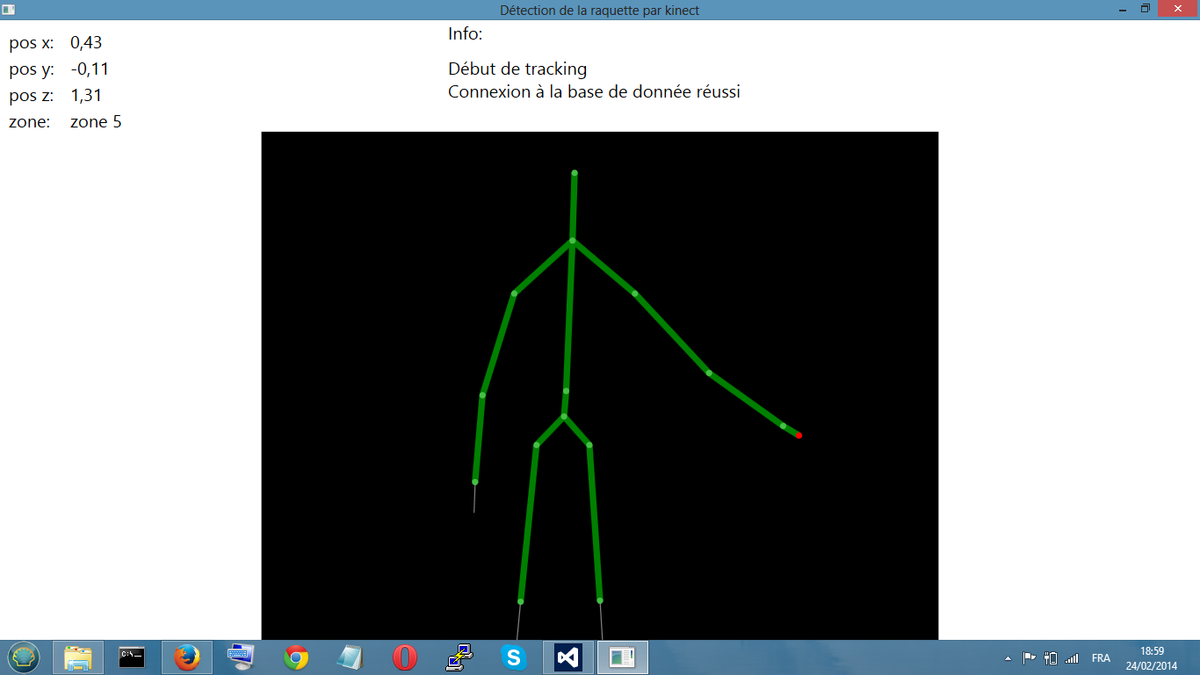Open the Action Center flag icon

coord(1029,658)
